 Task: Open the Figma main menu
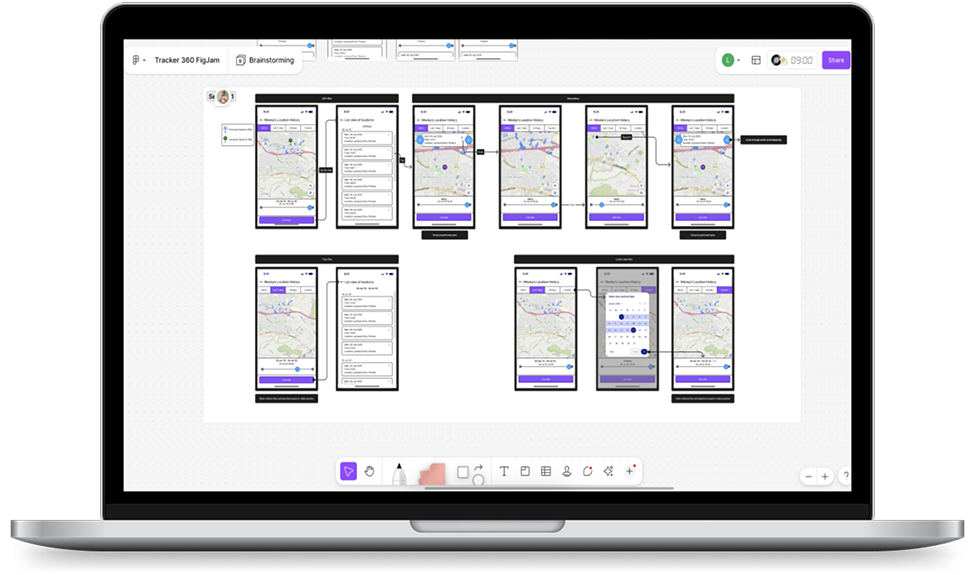click(138, 60)
